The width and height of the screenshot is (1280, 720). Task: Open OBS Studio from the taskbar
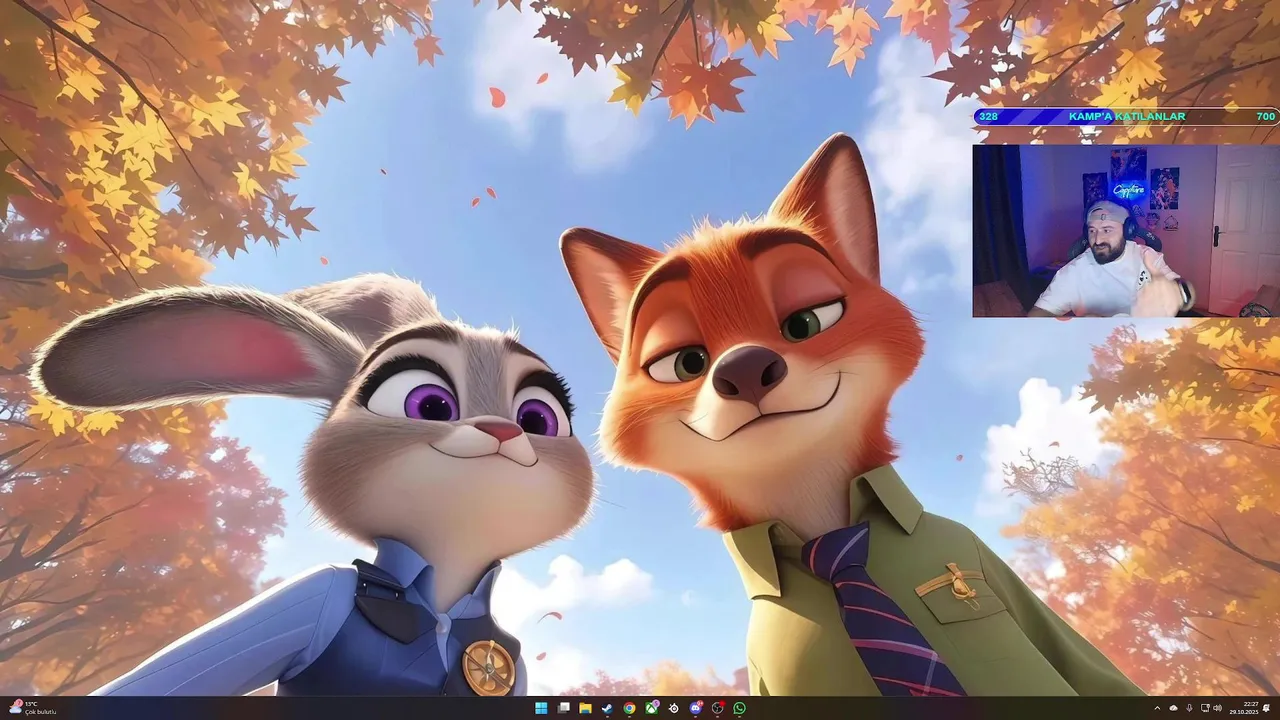[x=718, y=708]
